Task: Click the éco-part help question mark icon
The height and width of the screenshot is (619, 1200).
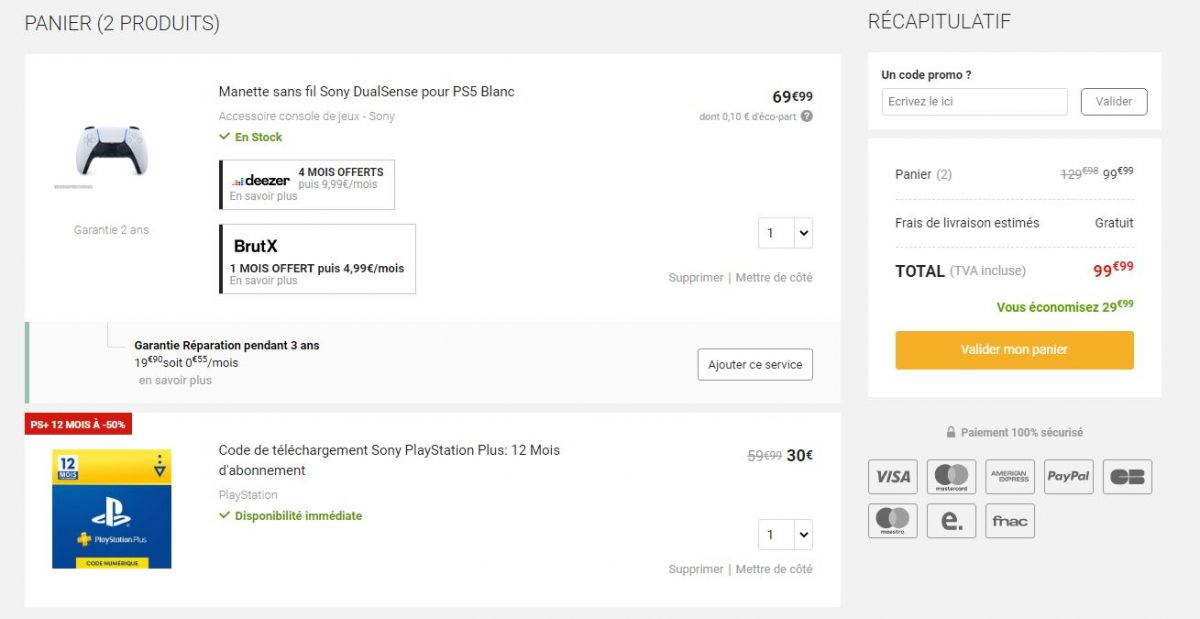Action: (807, 116)
